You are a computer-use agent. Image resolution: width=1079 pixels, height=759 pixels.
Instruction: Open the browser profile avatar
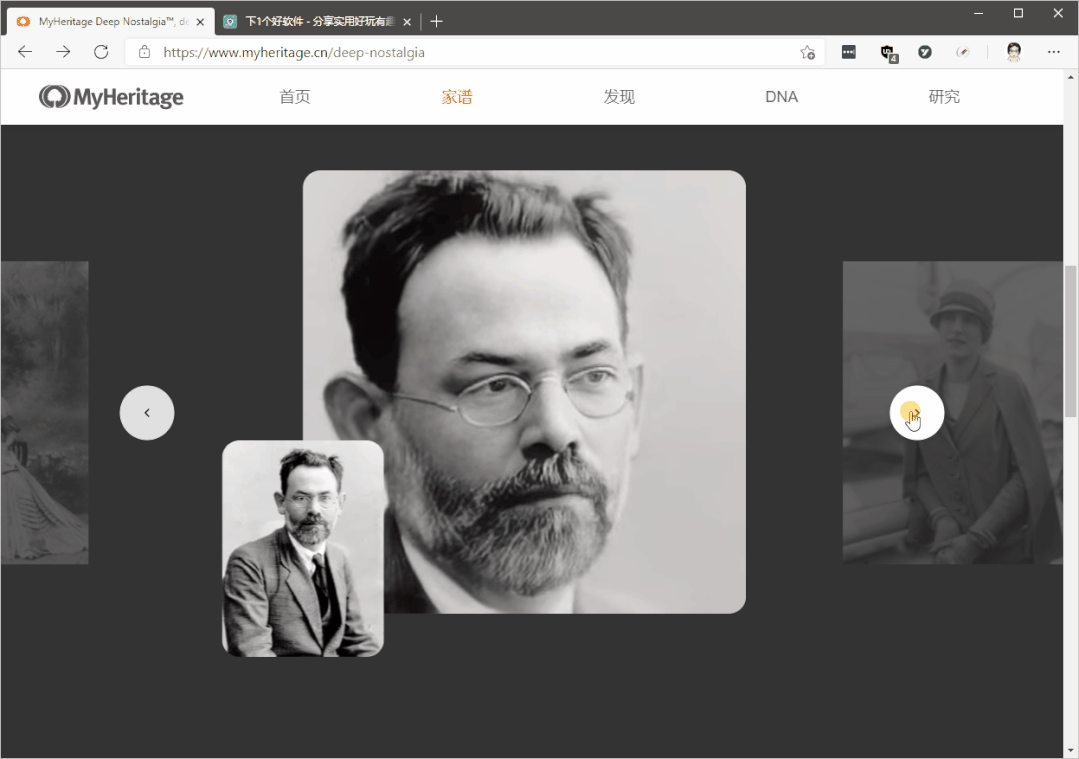(1014, 52)
